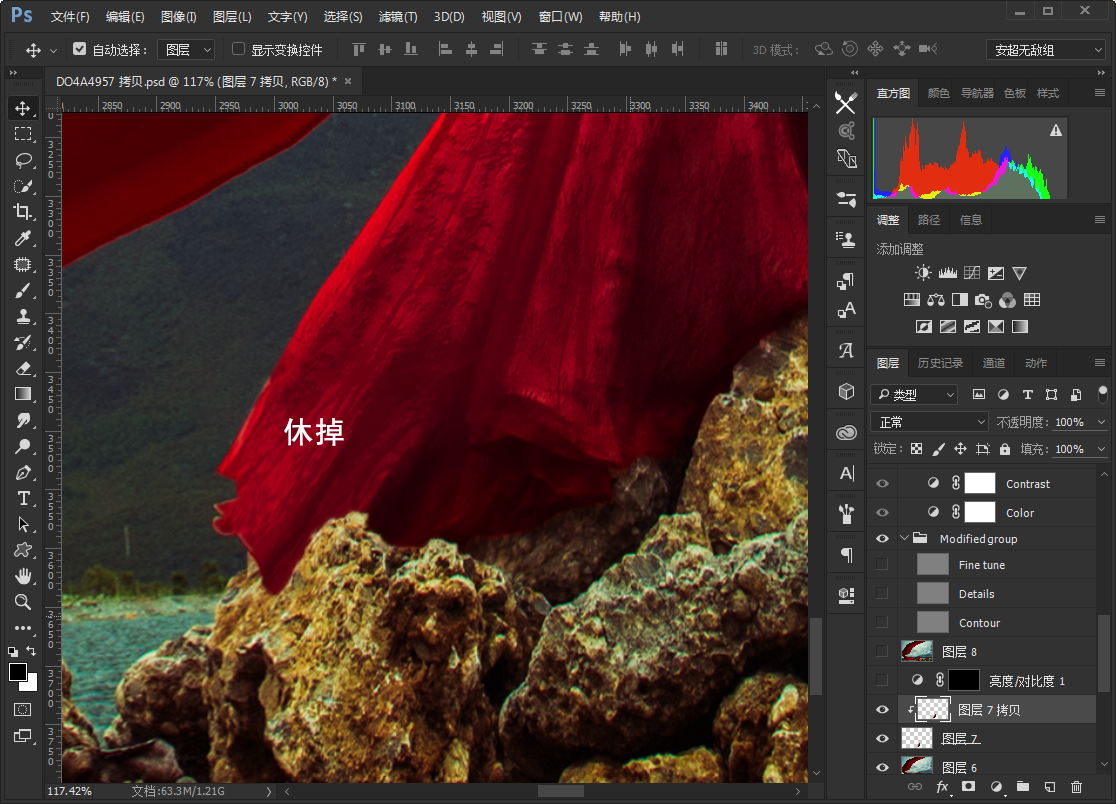1116x804 pixels.
Task: Open the layer filter 类型 dropdown
Action: click(914, 394)
